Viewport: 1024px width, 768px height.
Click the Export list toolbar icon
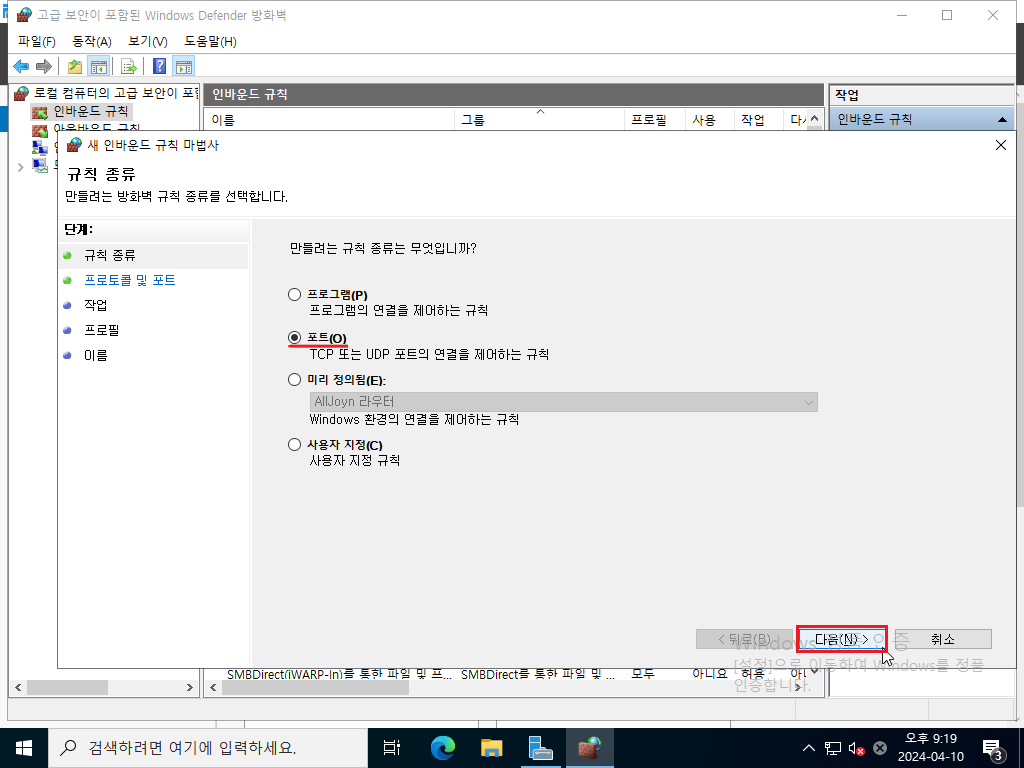tap(129, 66)
